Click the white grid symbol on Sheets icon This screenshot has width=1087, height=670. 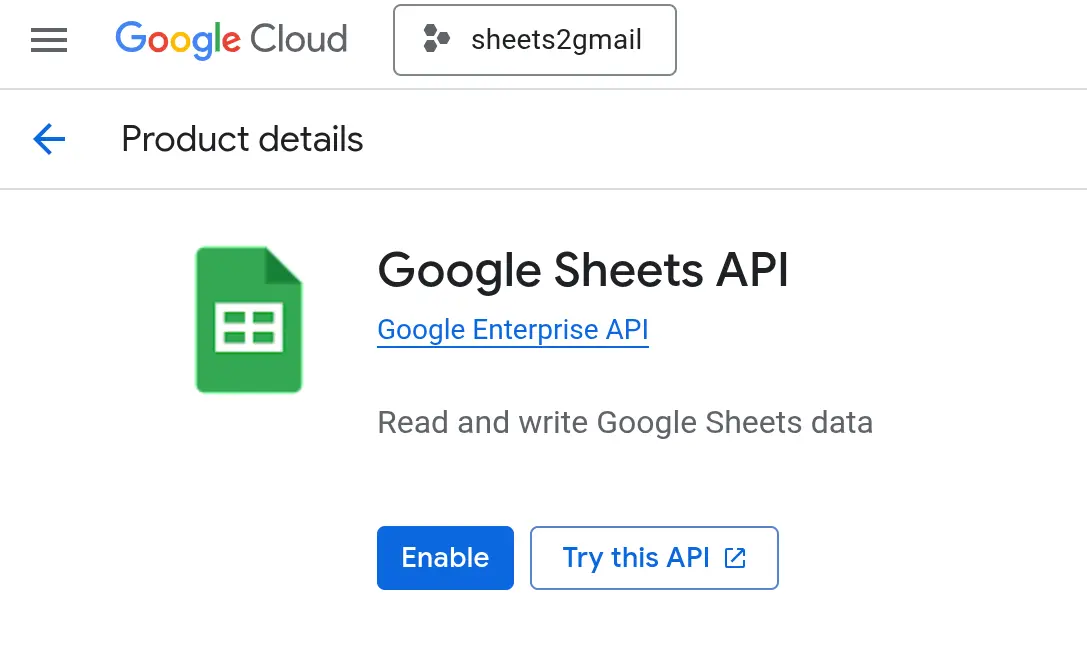click(249, 327)
